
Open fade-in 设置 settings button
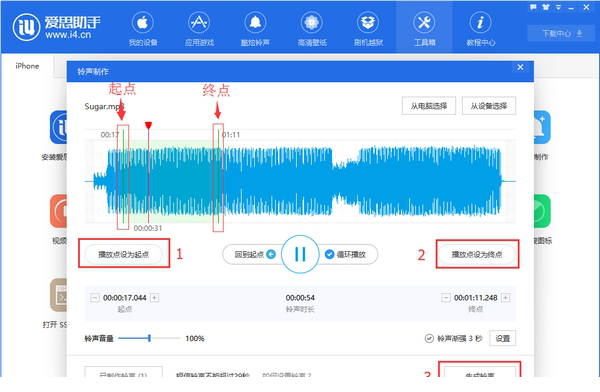pyautogui.click(x=502, y=338)
